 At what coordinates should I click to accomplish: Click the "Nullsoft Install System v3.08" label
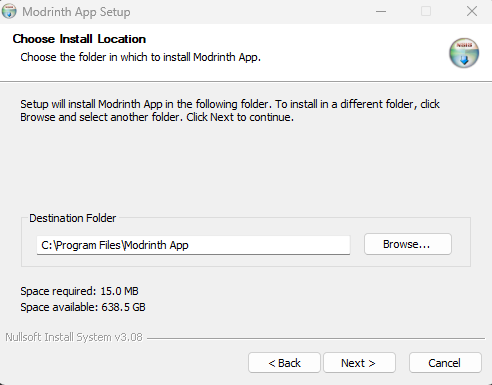(x=74, y=337)
